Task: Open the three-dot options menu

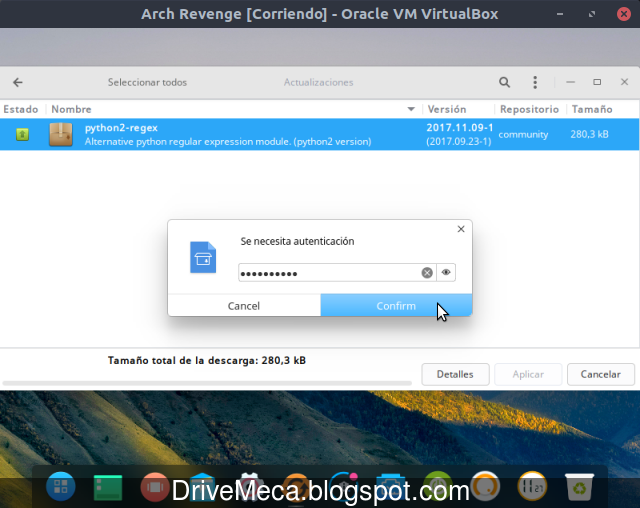Action: tap(535, 82)
